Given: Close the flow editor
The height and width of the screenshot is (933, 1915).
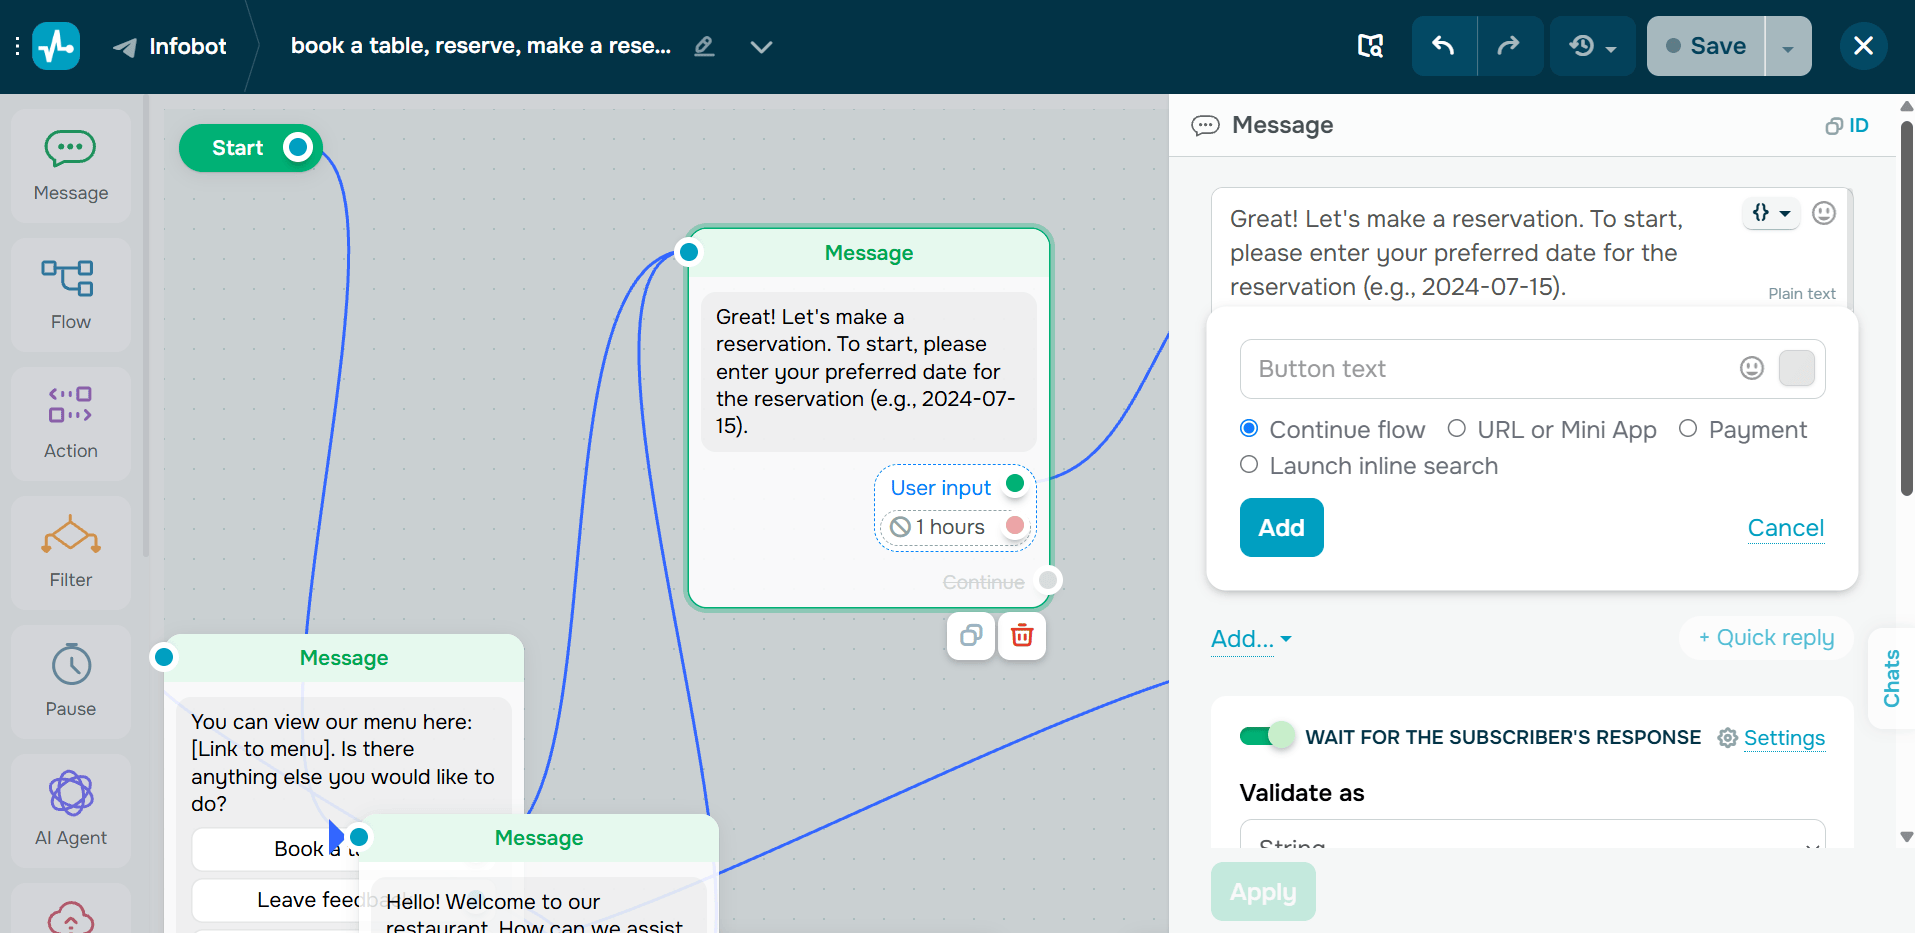Looking at the screenshot, I should click(1863, 46).
